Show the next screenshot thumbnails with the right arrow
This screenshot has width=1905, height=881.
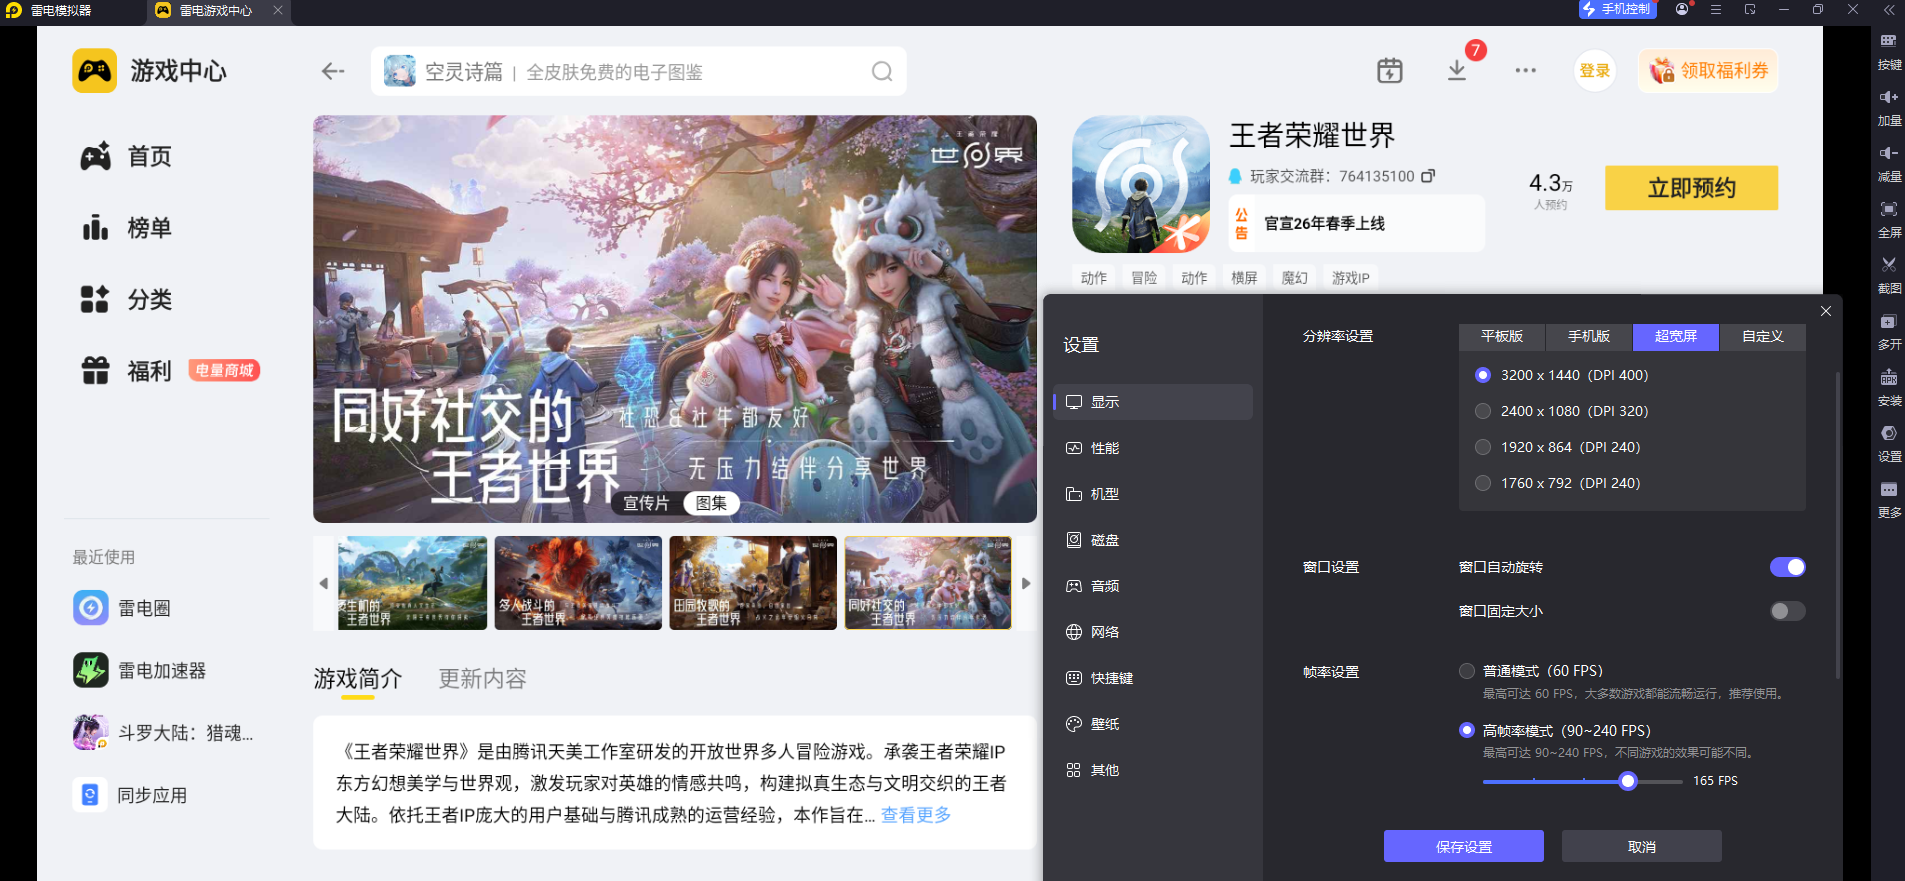point(1026,583)
